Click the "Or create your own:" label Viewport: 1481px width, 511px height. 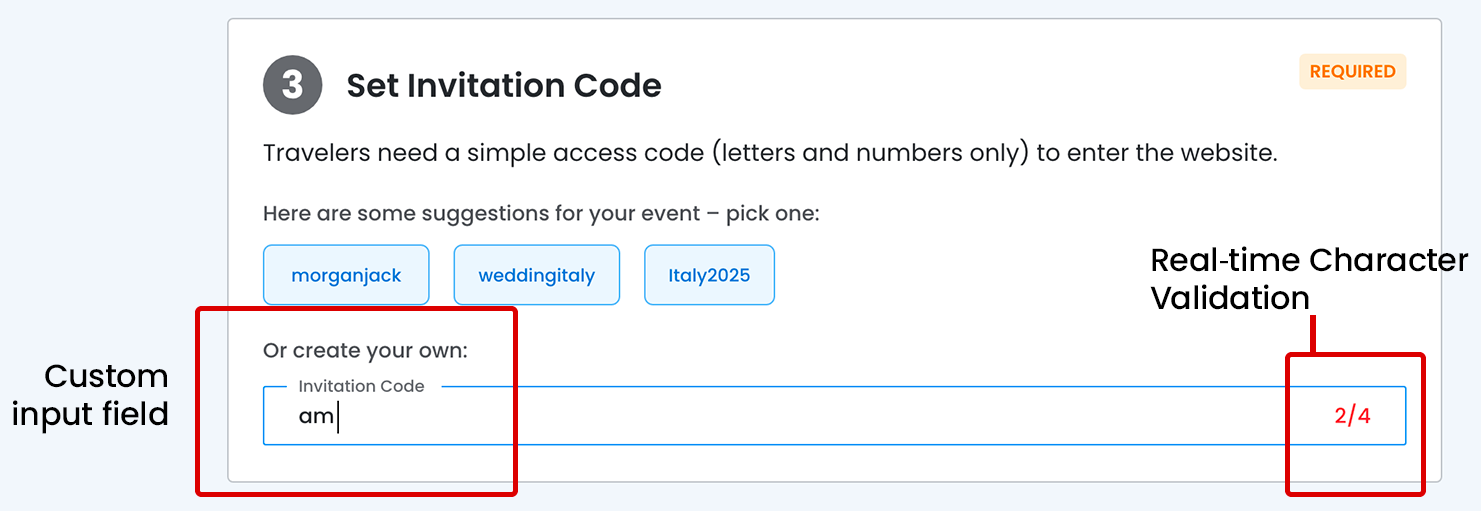(x=365, y=351)
